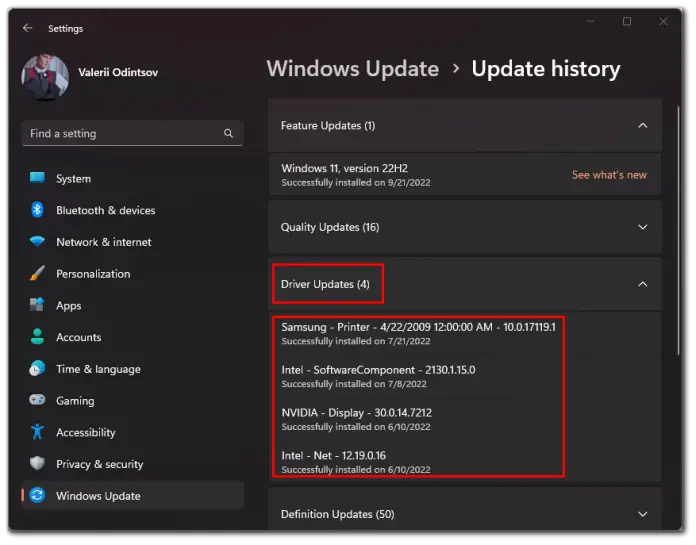Navigate to Windows Update breadcrumb
This screenshot has height=545, width=696.
(x=352, y=69)
